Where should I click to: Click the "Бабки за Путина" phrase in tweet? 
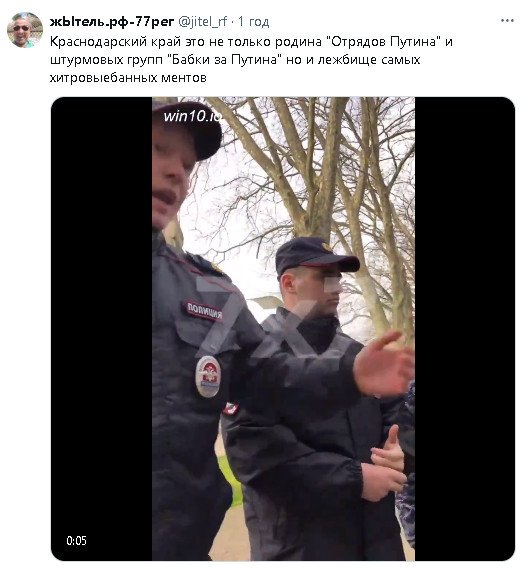tap(226, 60)
